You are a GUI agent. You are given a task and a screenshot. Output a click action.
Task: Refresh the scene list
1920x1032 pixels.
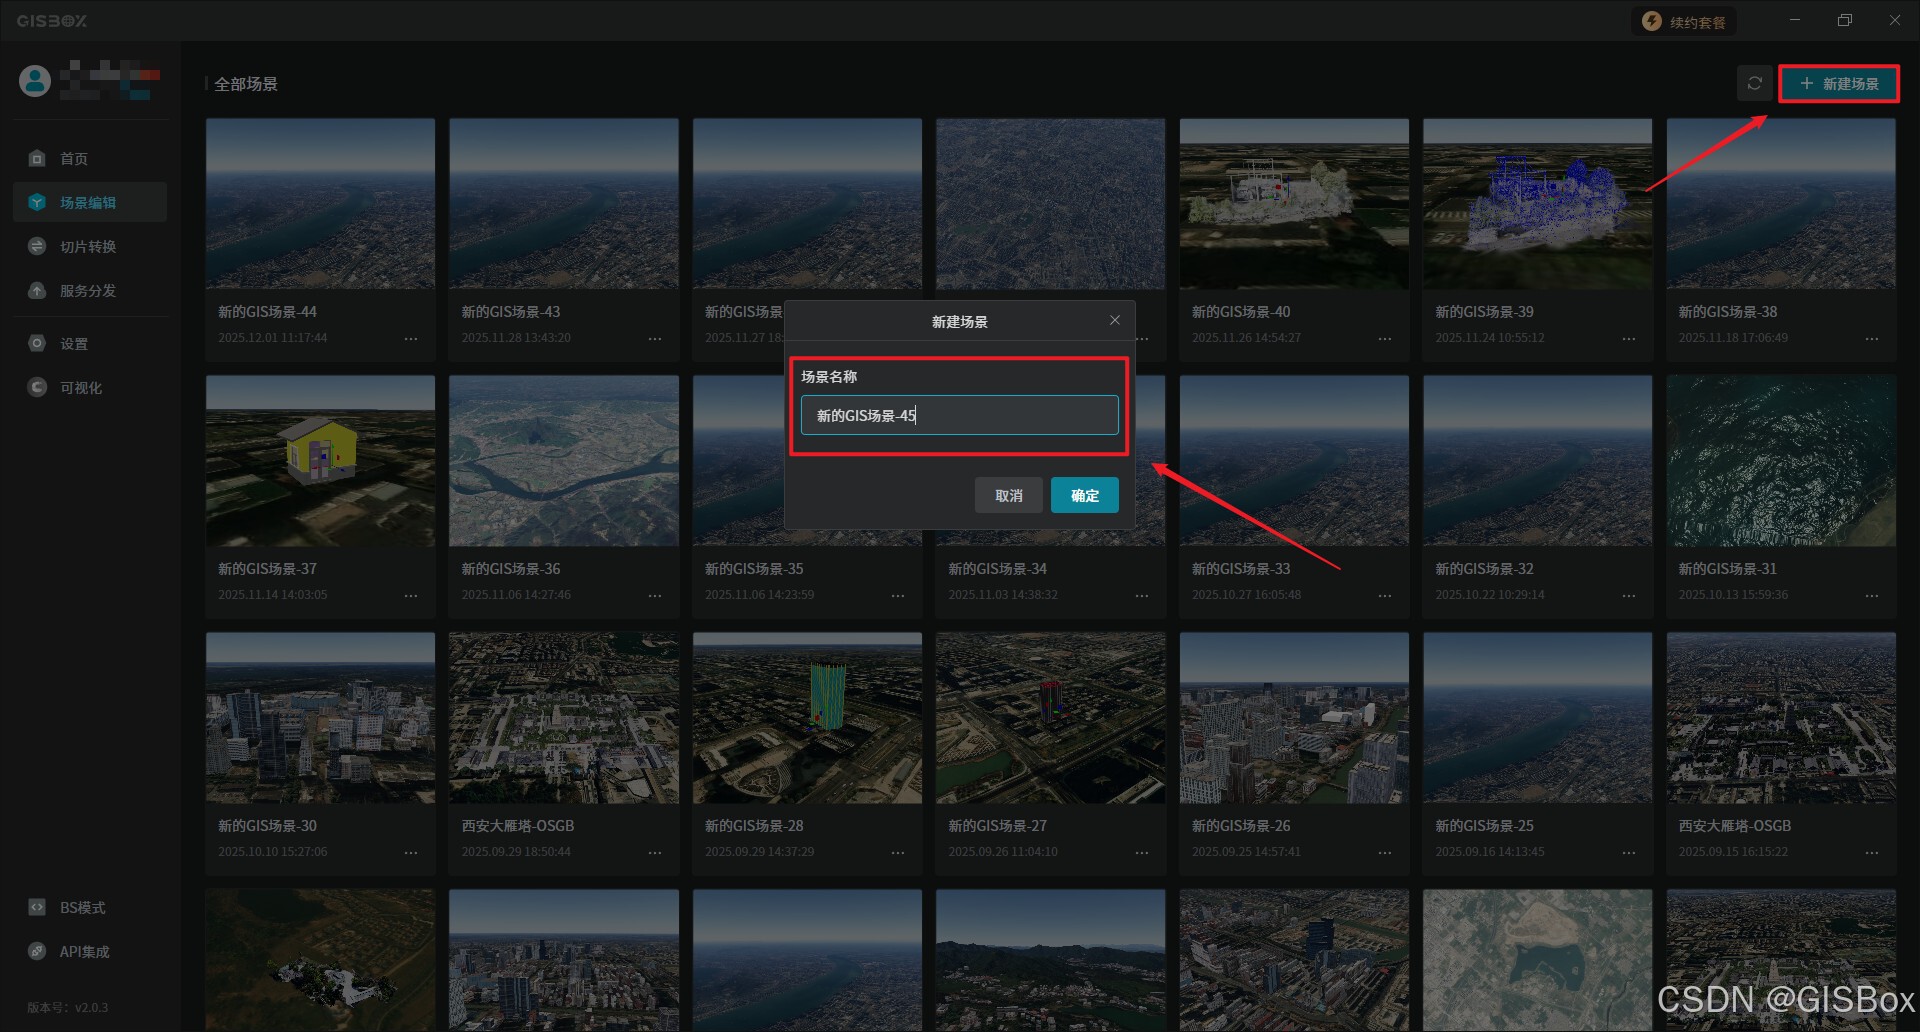pyautogui.click(x=1754, y=83)
